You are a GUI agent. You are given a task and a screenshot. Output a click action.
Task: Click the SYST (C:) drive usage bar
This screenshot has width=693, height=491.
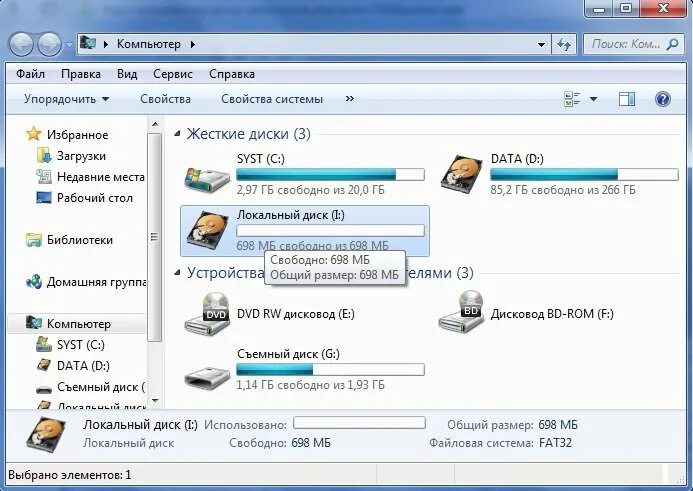coord(330,175)
